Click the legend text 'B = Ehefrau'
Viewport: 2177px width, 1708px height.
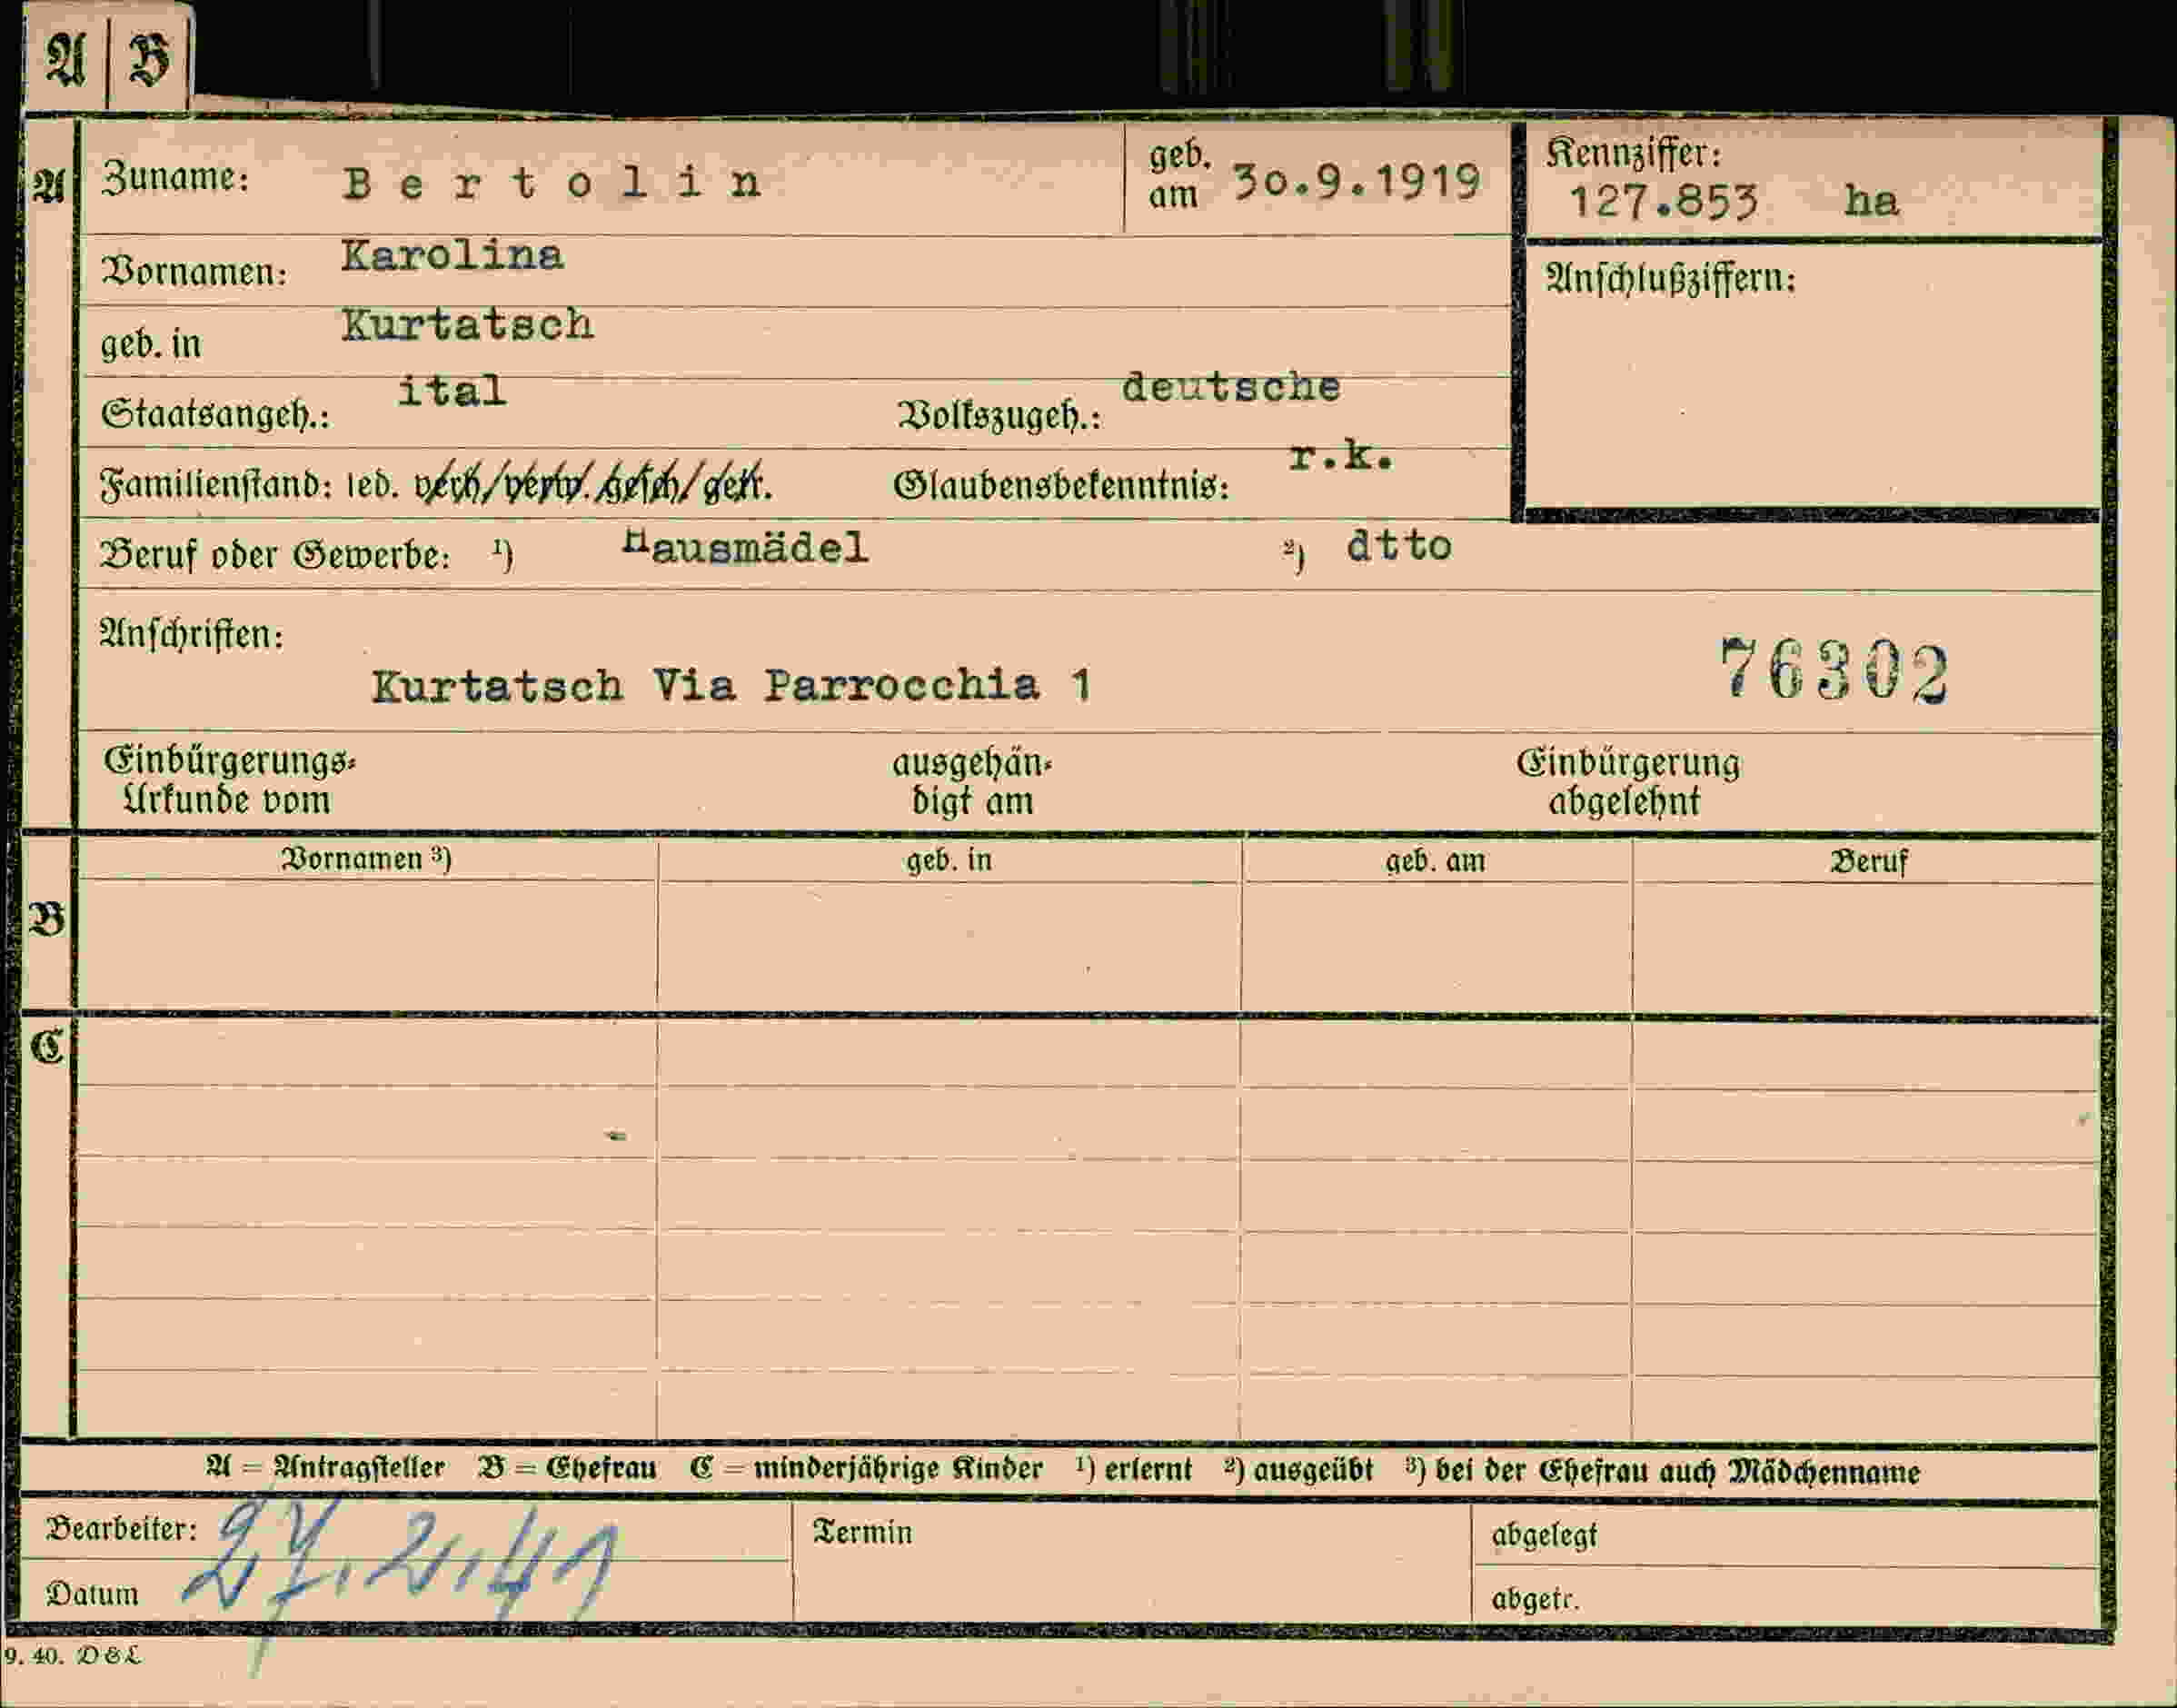[x=567, y=1469]
